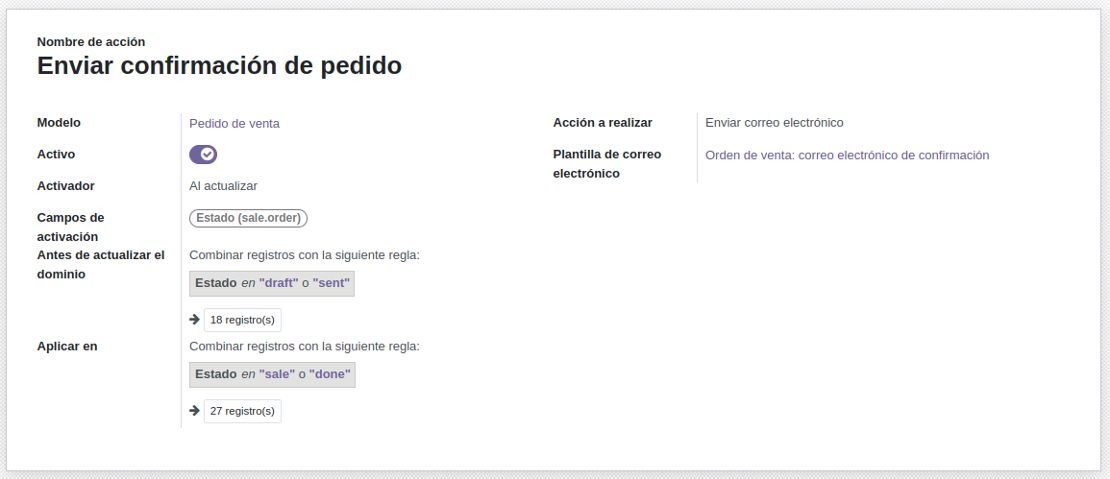This screenshot has height=479, width=1110.
Task: Click the Plantilla de correo electrónico label
Action: pos(607,163)
